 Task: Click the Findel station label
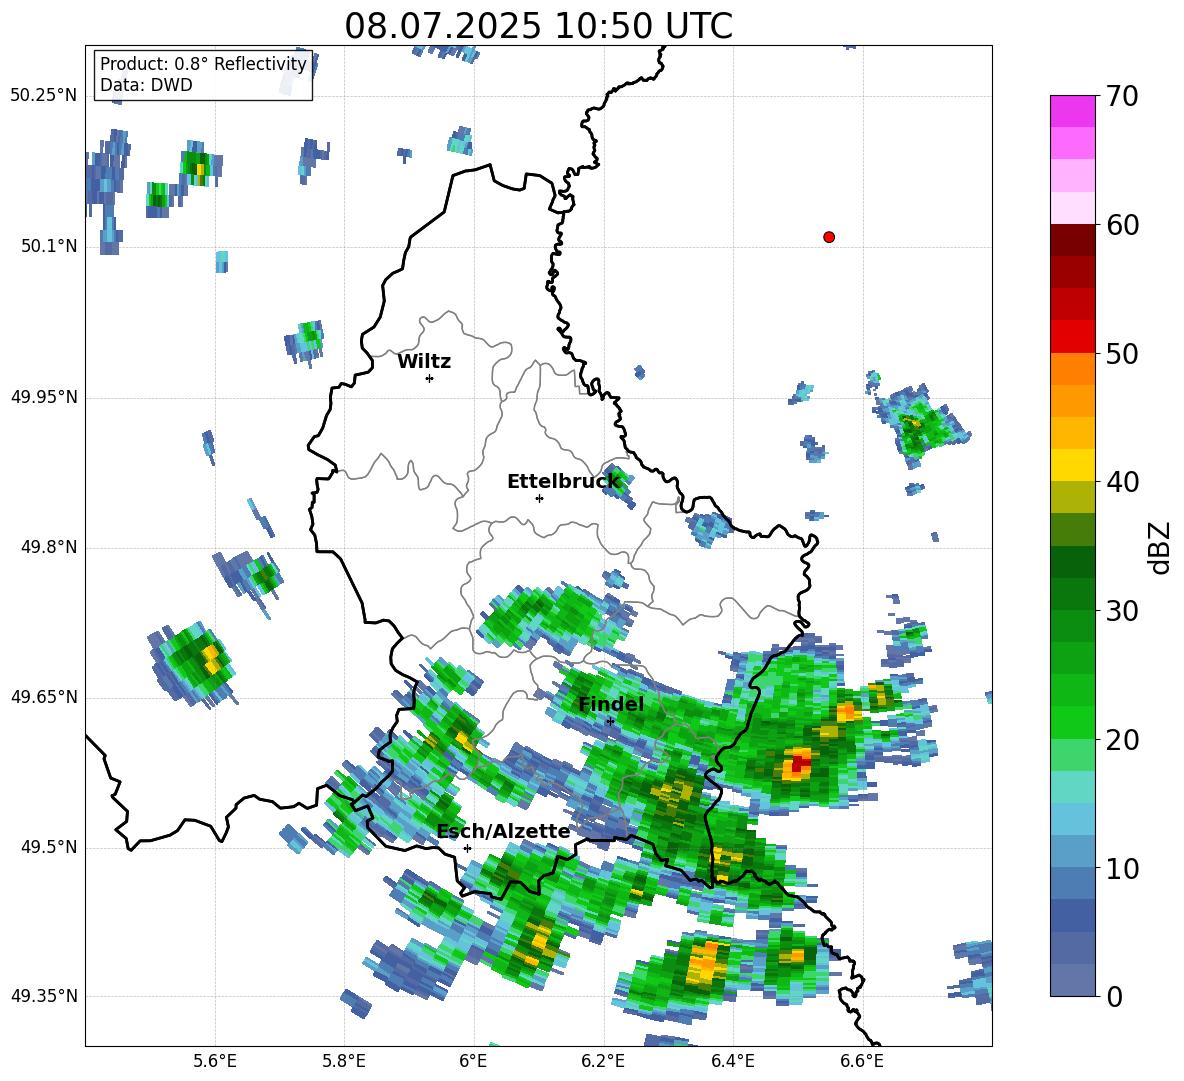(611, 704)
